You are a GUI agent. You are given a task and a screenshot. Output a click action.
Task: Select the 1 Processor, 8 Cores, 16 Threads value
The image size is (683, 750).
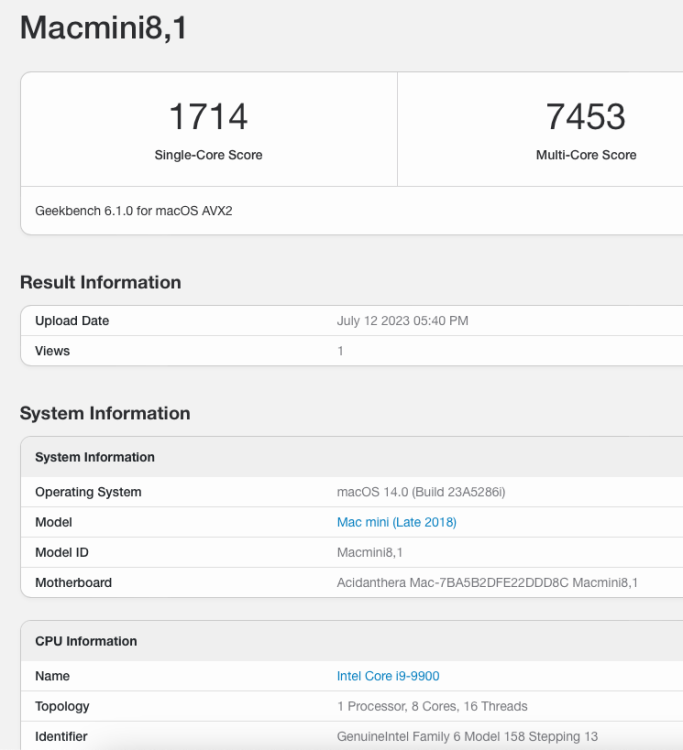432,706
